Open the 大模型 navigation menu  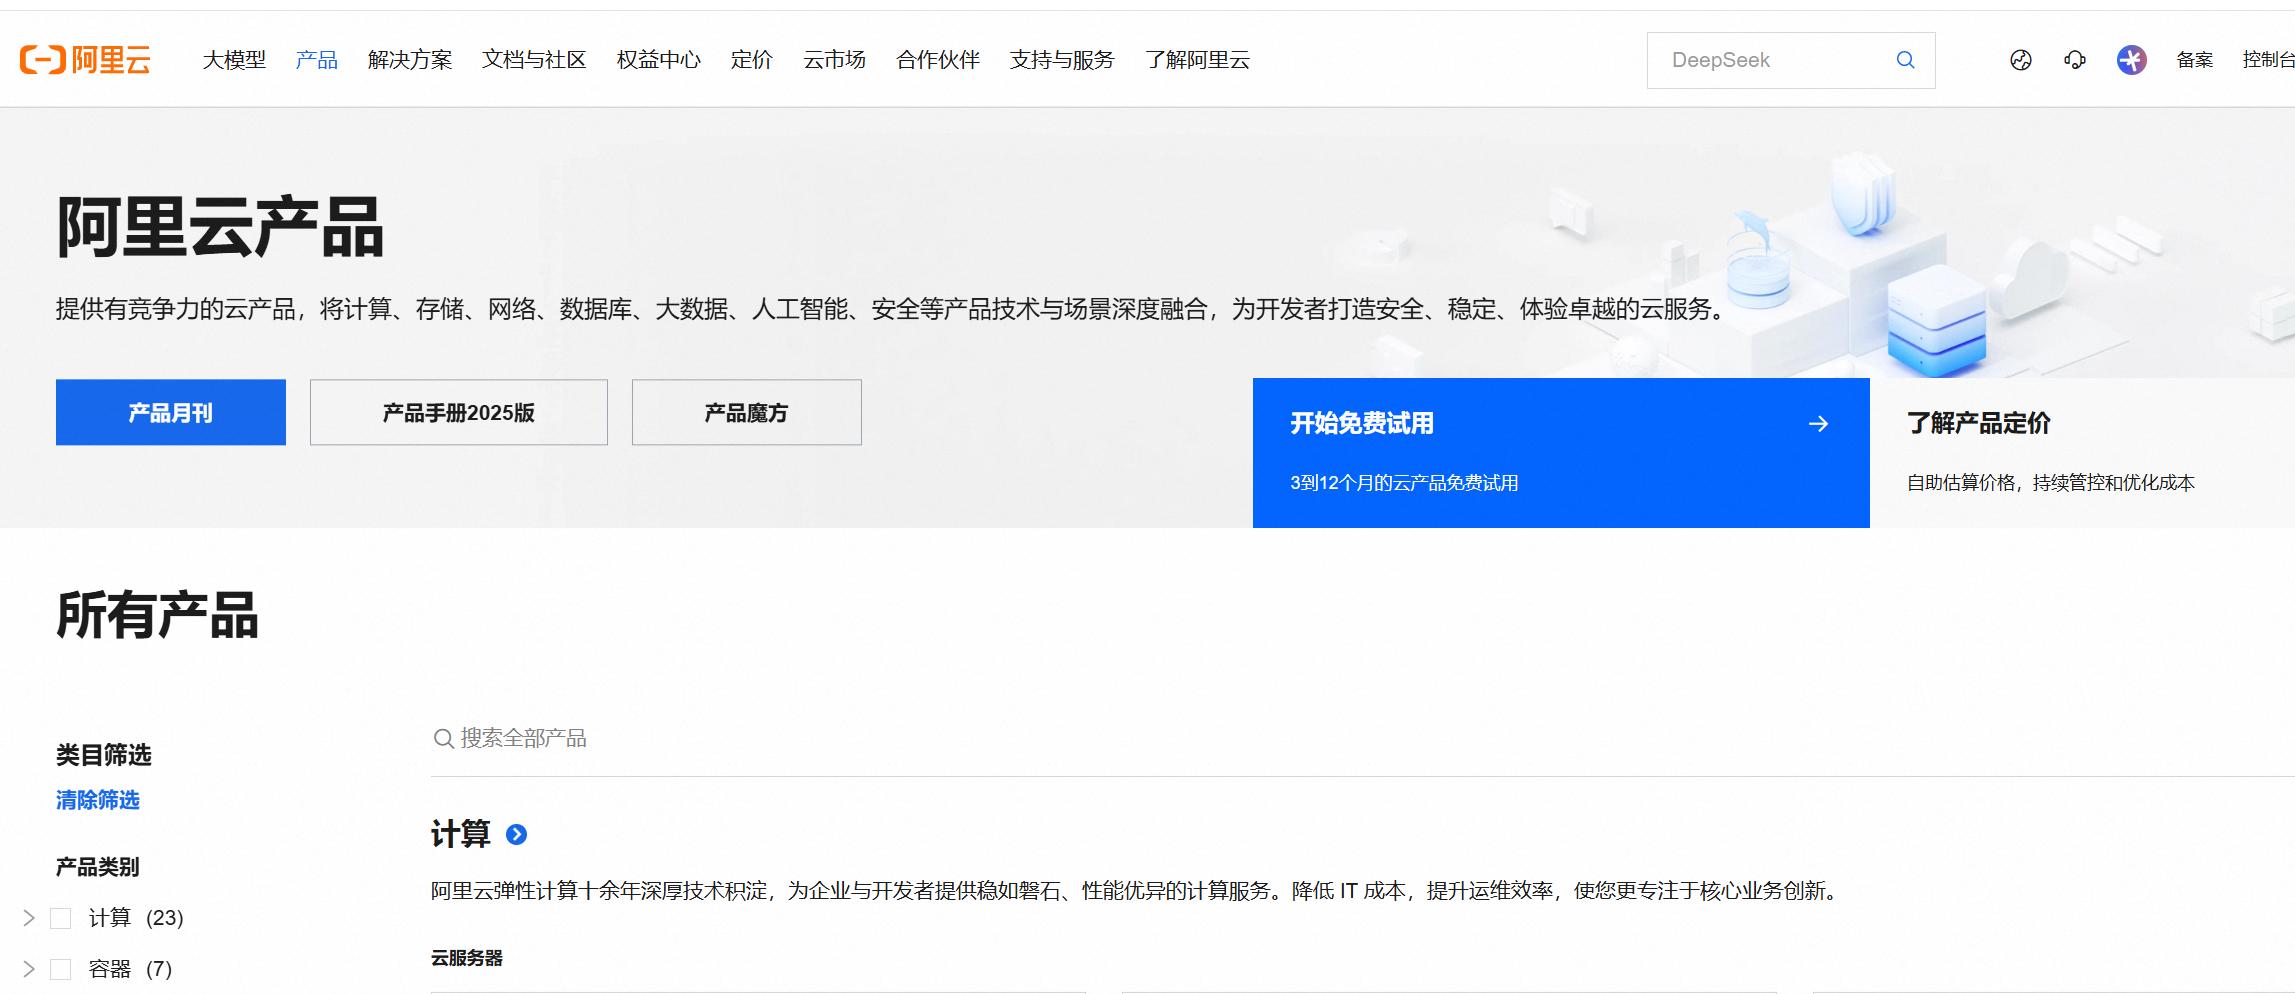point(234,60)
